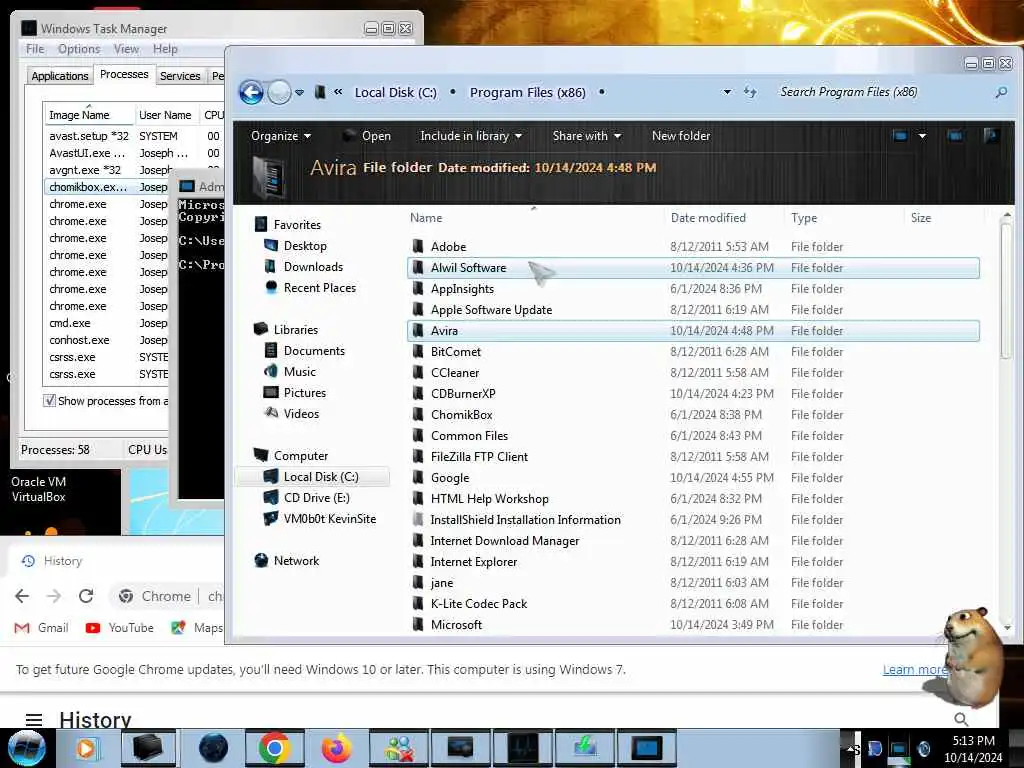Click New folder in the Explorer toolbar

tap(680, 136)
